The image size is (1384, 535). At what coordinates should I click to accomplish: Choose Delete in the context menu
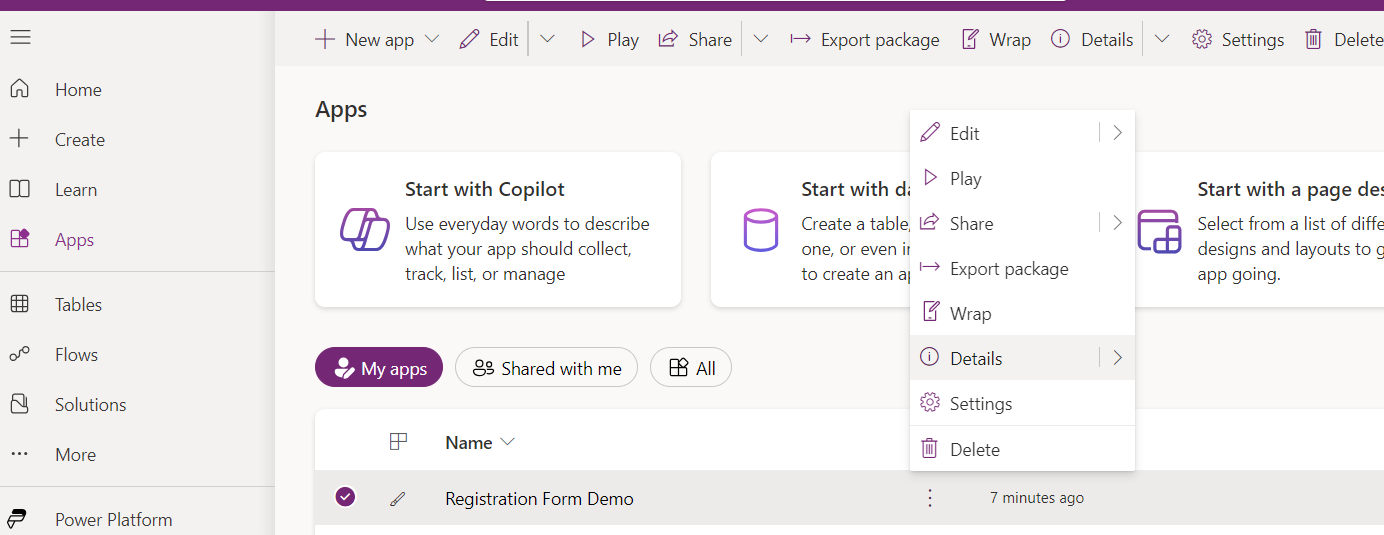(x=1022, y=449)
